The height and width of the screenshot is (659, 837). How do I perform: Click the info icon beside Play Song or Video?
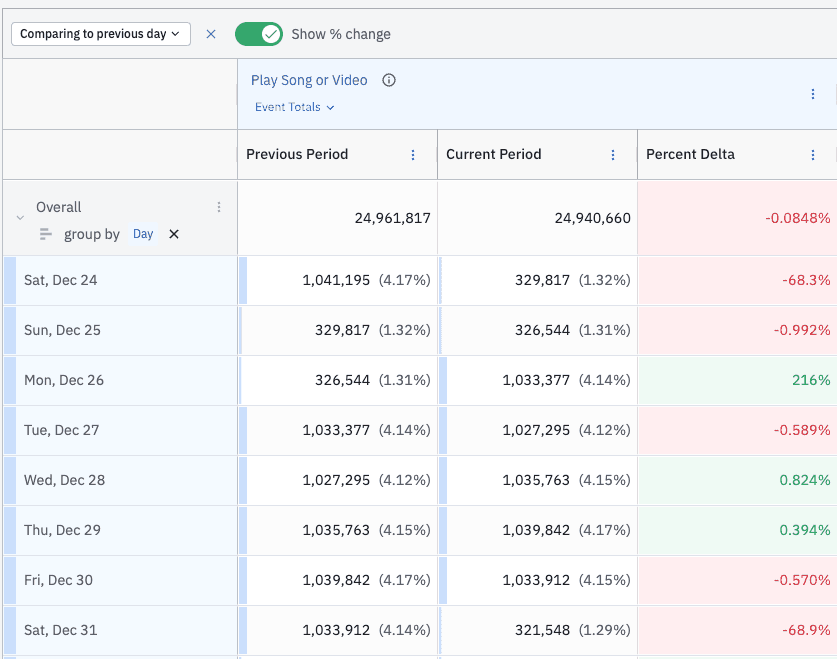pyautogui.click(x=389, y=80)
